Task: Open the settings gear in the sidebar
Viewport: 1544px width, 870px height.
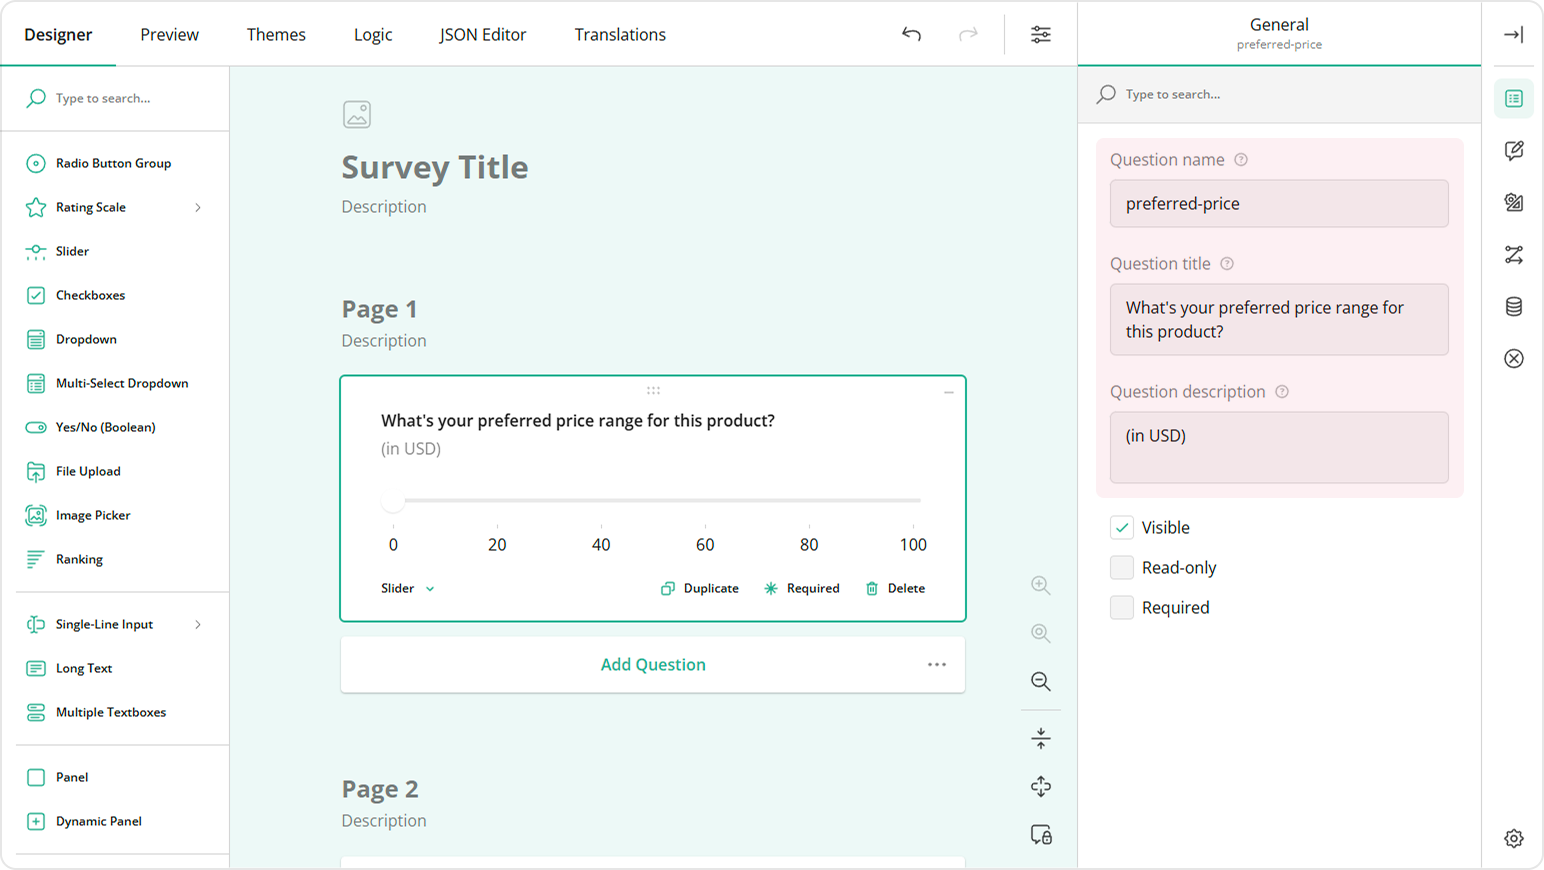Action: (x=1514, y=838)
